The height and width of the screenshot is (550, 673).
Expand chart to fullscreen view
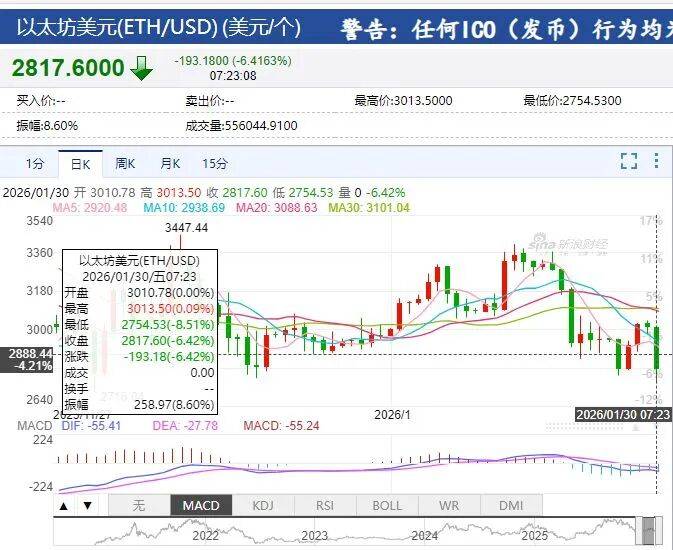coord(629,161)
